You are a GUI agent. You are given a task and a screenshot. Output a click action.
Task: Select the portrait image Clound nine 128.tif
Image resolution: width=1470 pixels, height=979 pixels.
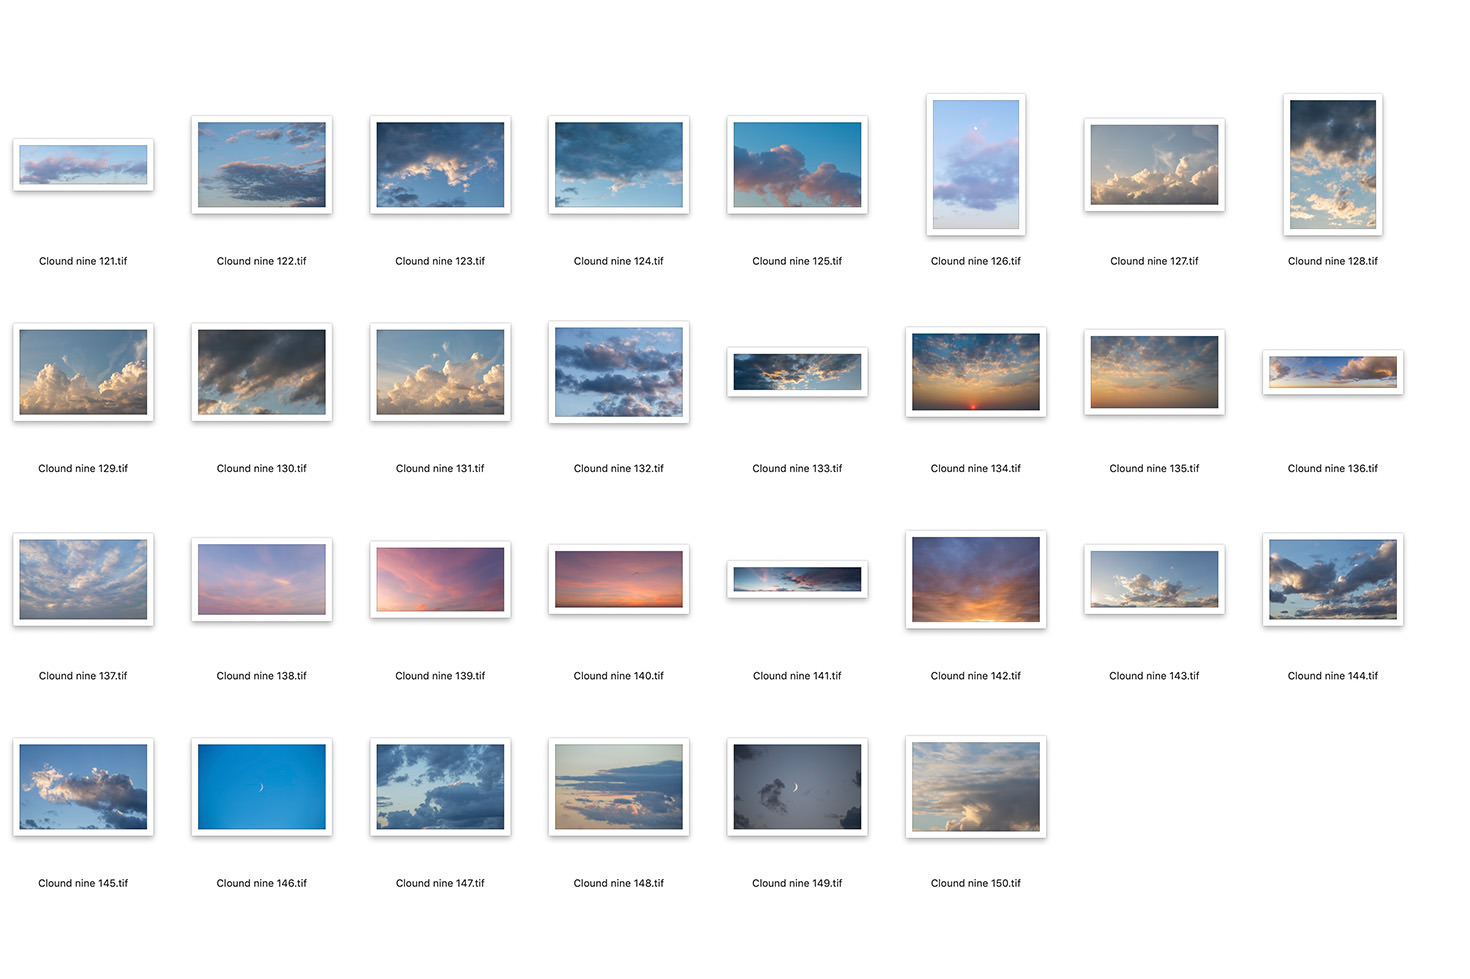point(1332,165)
